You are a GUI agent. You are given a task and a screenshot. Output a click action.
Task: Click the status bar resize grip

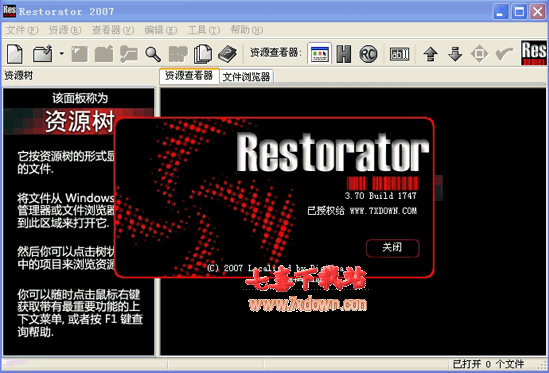[542, 365]
